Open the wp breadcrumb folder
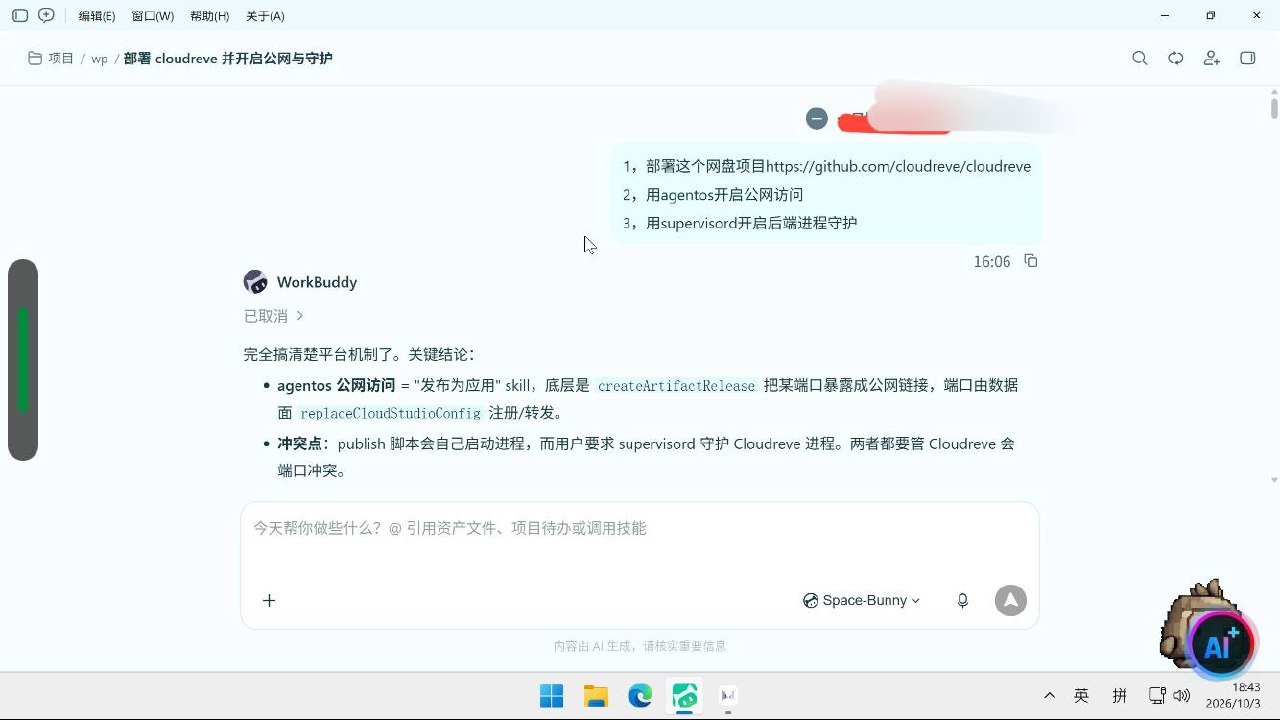The image size is (1280, 720). point(99,59)
